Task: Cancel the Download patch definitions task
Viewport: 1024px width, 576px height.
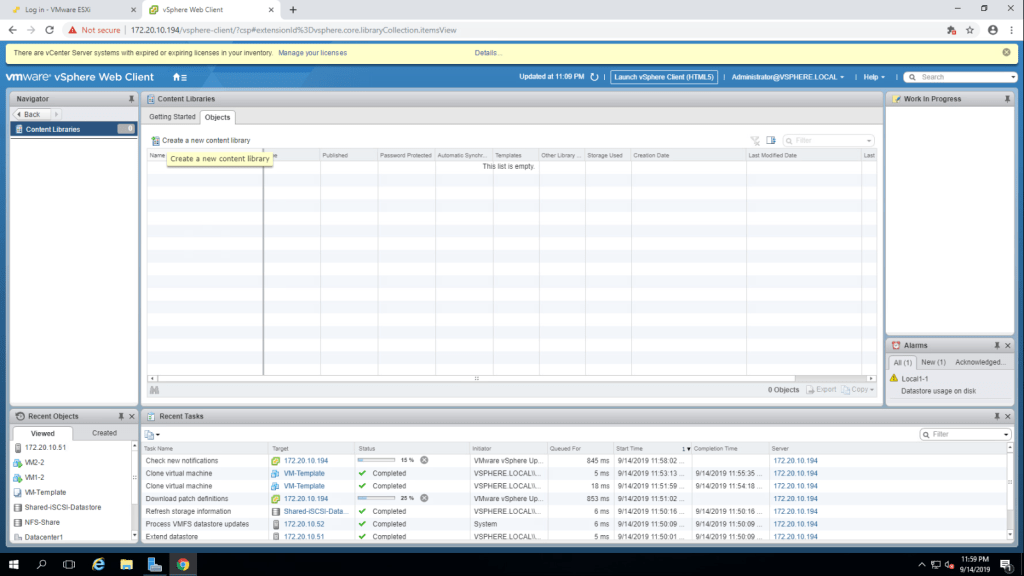Action: (x=424, y=498)
